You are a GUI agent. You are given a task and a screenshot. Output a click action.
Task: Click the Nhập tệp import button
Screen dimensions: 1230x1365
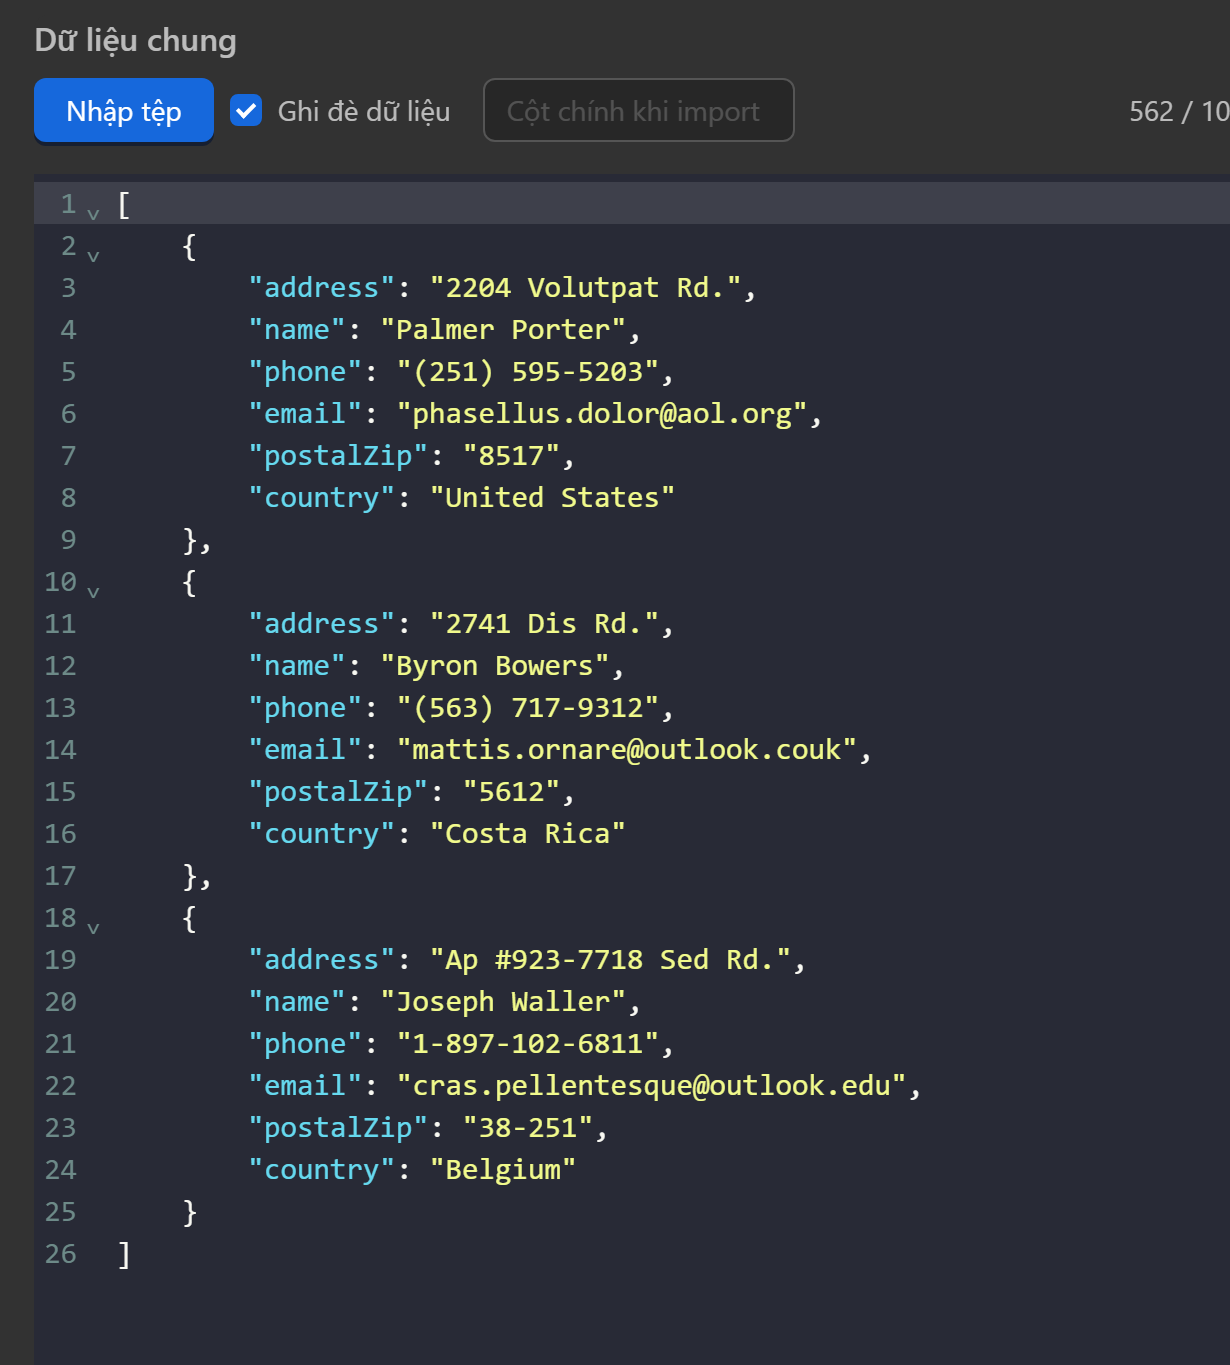pos(123,111)
